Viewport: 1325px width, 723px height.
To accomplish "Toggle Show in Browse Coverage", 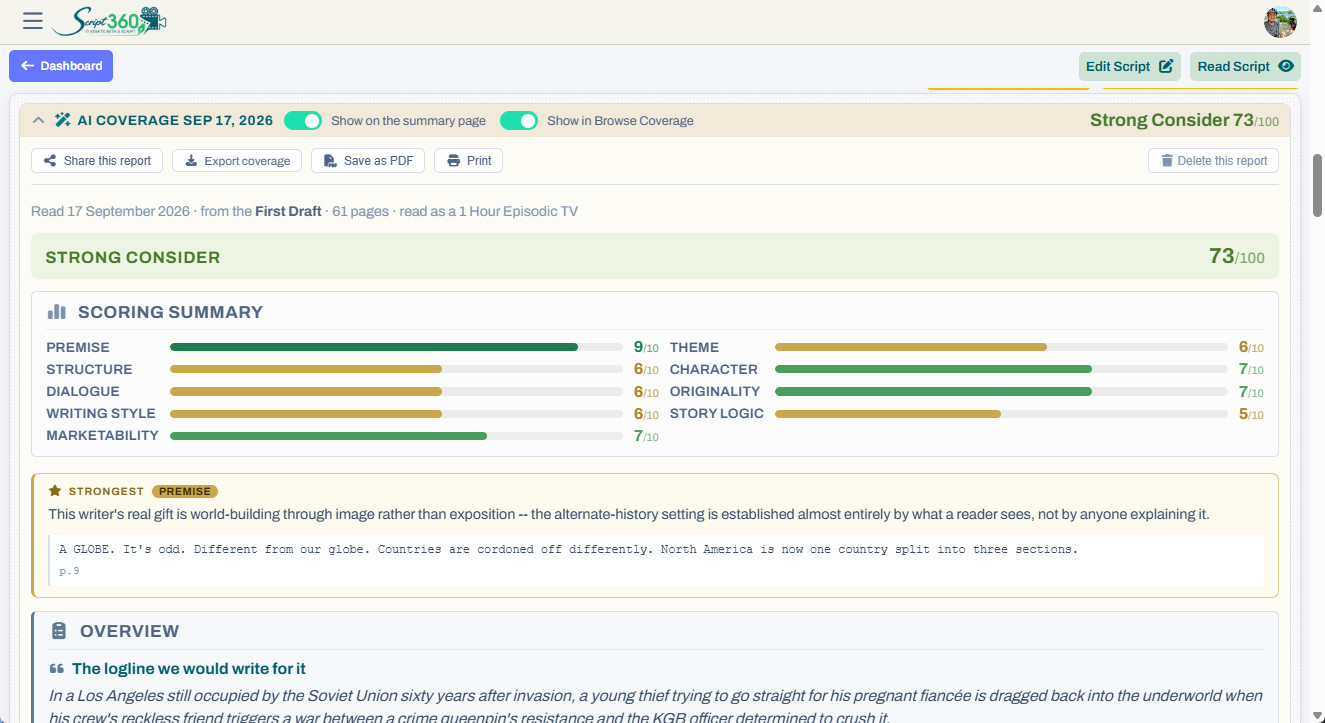I will tap(519, 121).
